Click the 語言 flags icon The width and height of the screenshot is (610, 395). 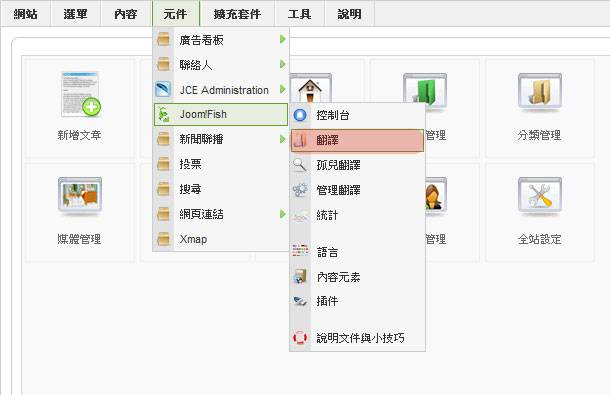tap(300, 251)
